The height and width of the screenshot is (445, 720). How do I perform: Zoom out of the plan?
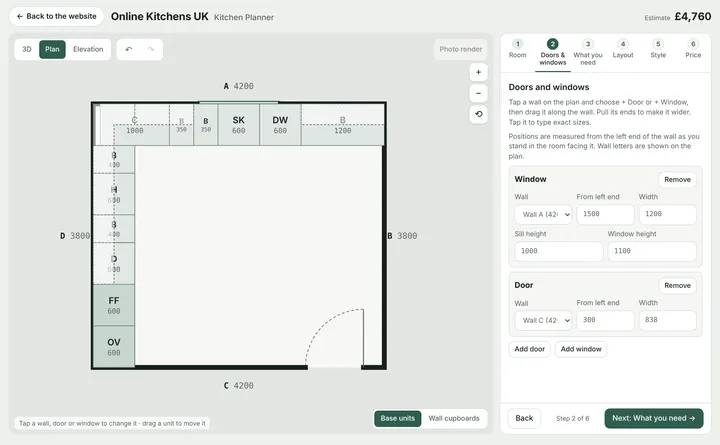point(478,93)
